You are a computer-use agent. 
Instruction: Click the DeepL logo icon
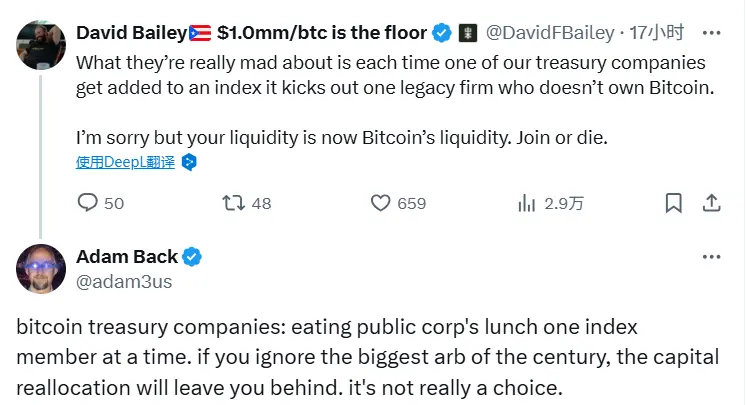188,162
